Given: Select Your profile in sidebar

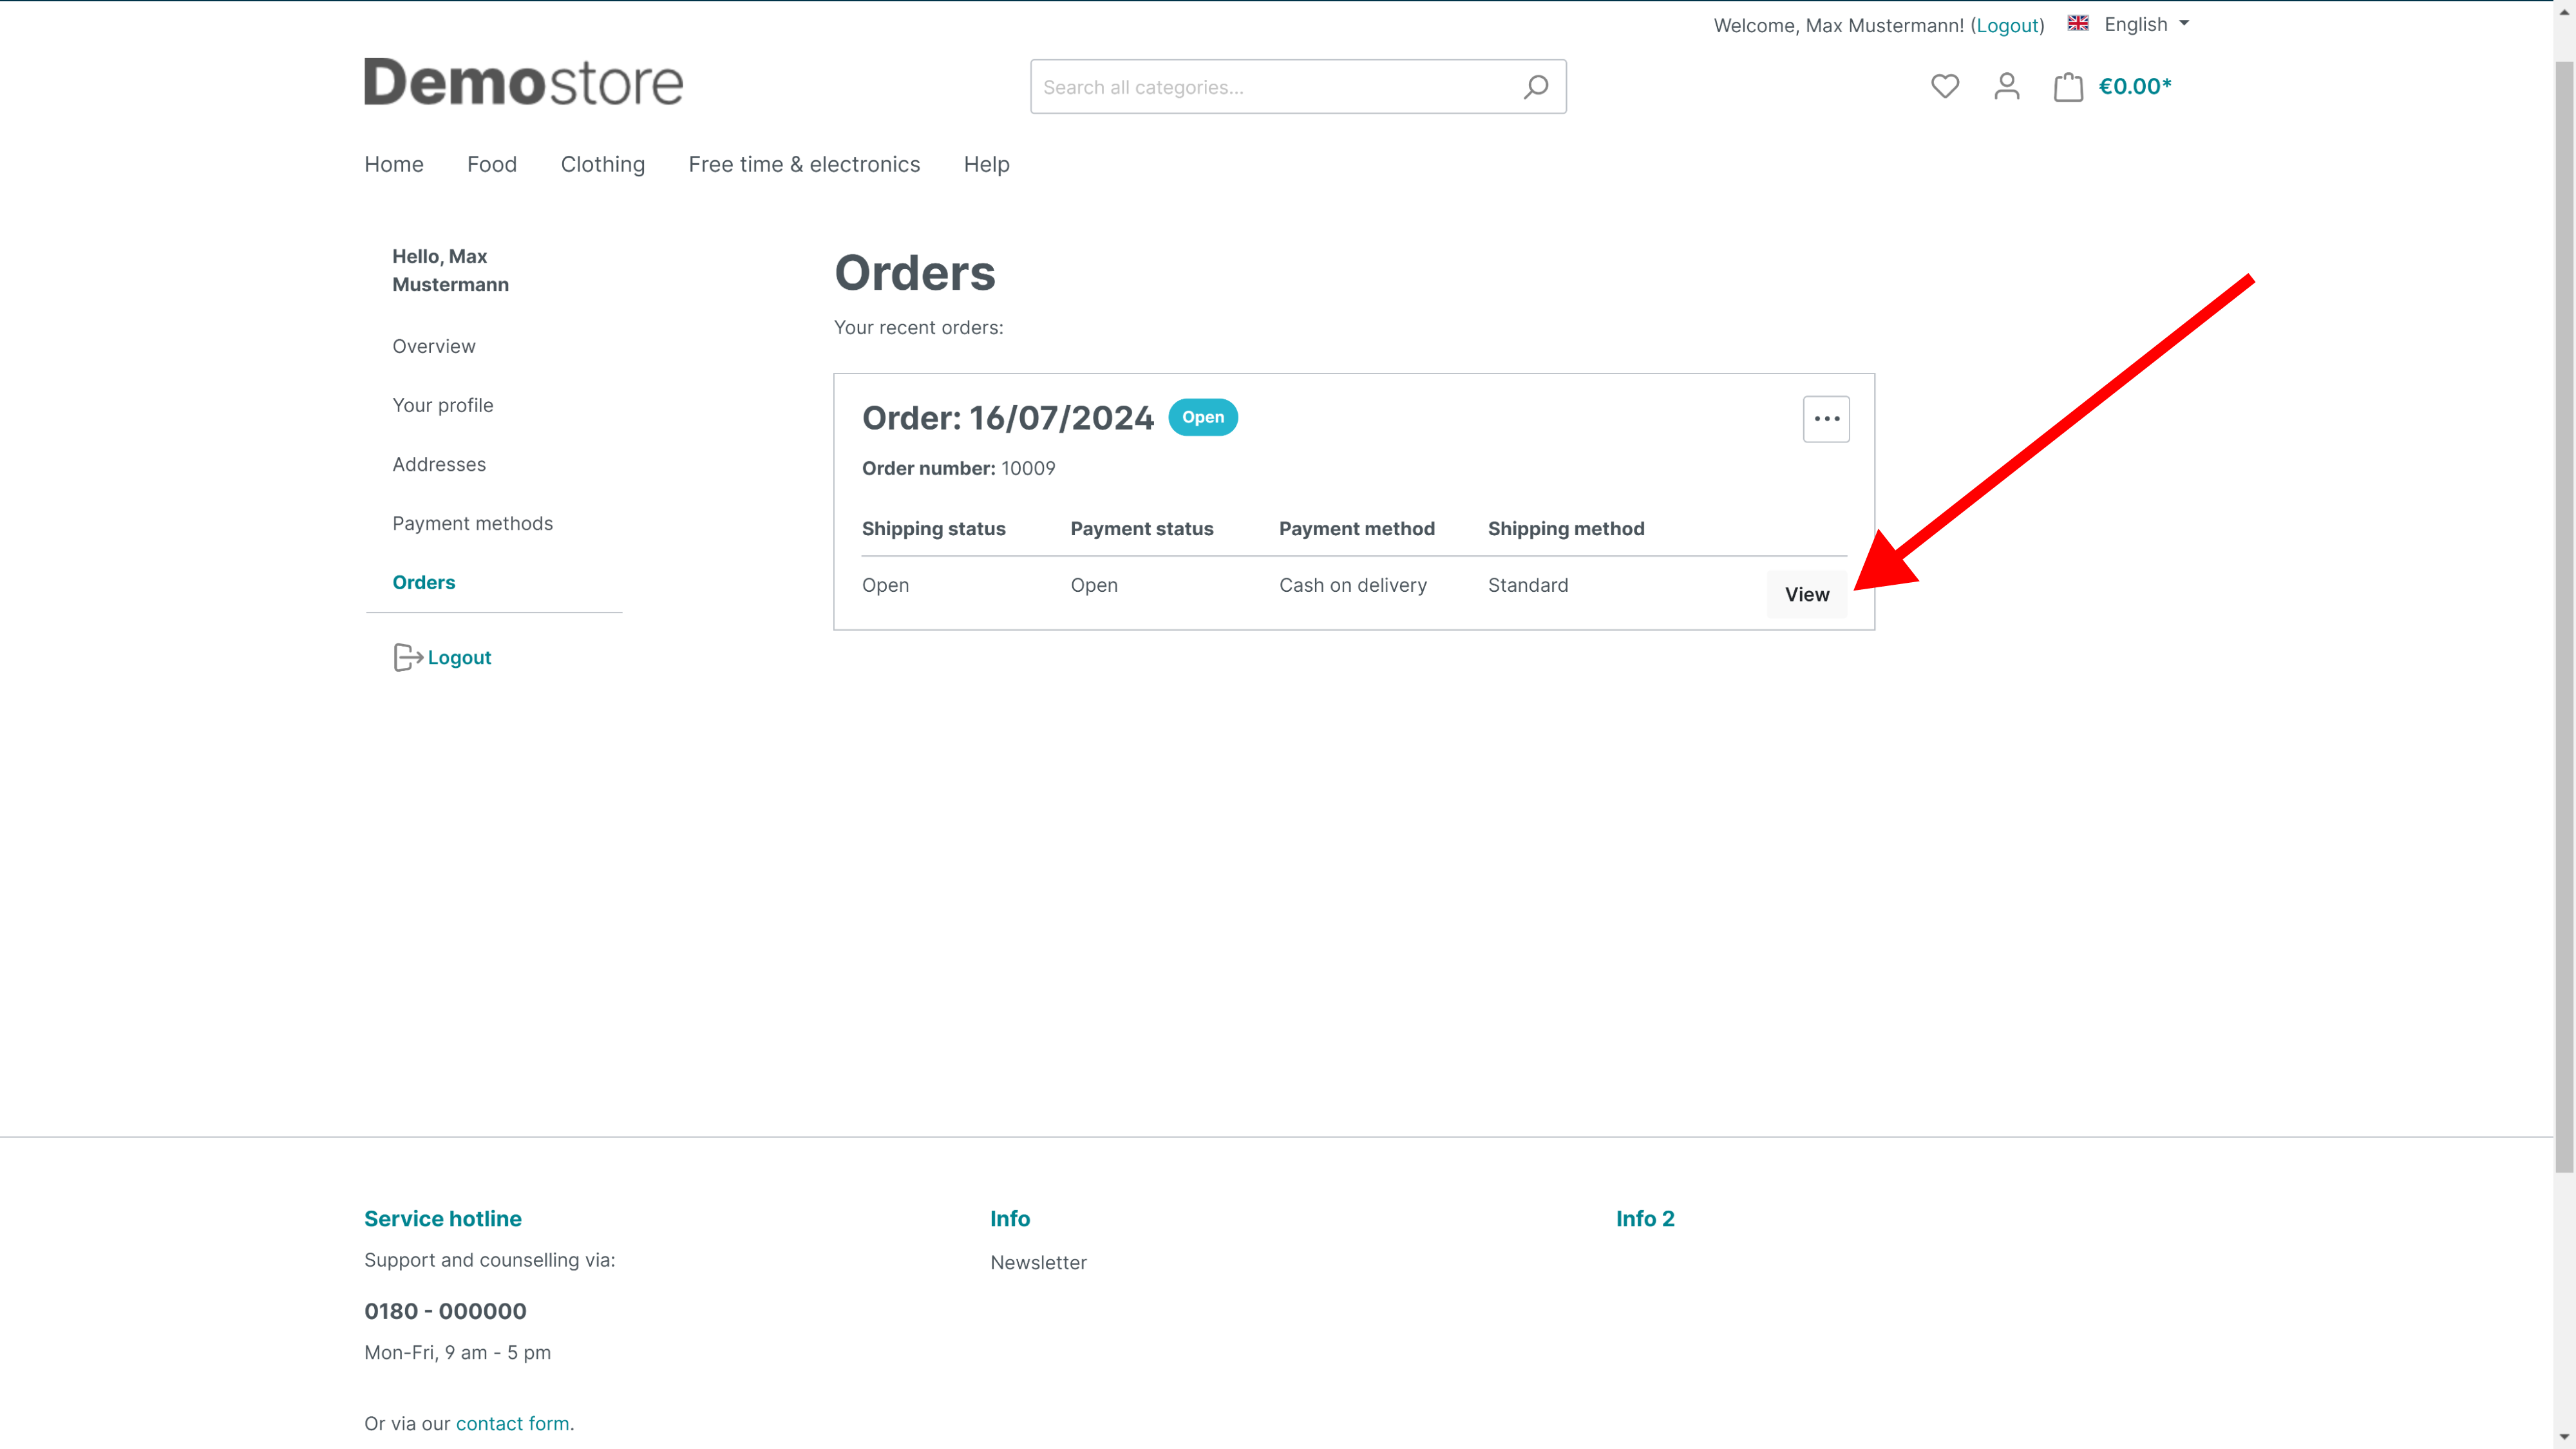Looking at the screenshot, I should click(x=443, y=405).
